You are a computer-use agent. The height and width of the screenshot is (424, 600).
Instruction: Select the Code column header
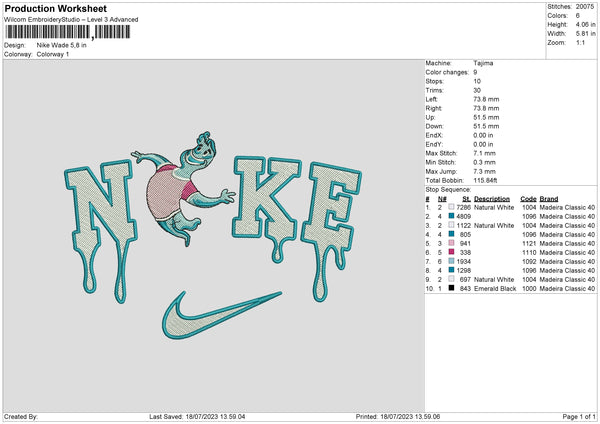528,199
